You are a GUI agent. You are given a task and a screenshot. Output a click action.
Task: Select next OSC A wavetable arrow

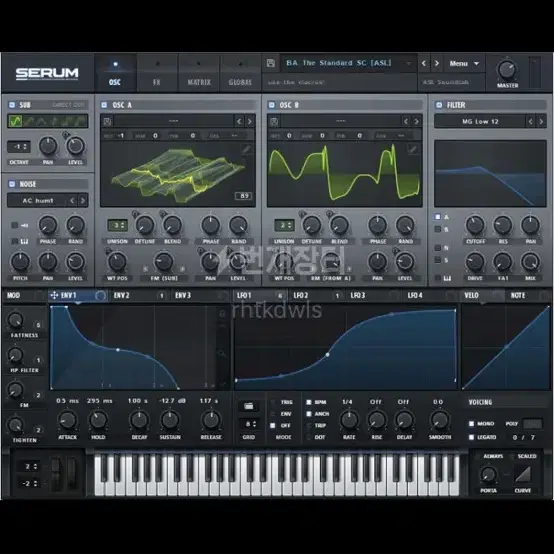[x=249, y=122]
